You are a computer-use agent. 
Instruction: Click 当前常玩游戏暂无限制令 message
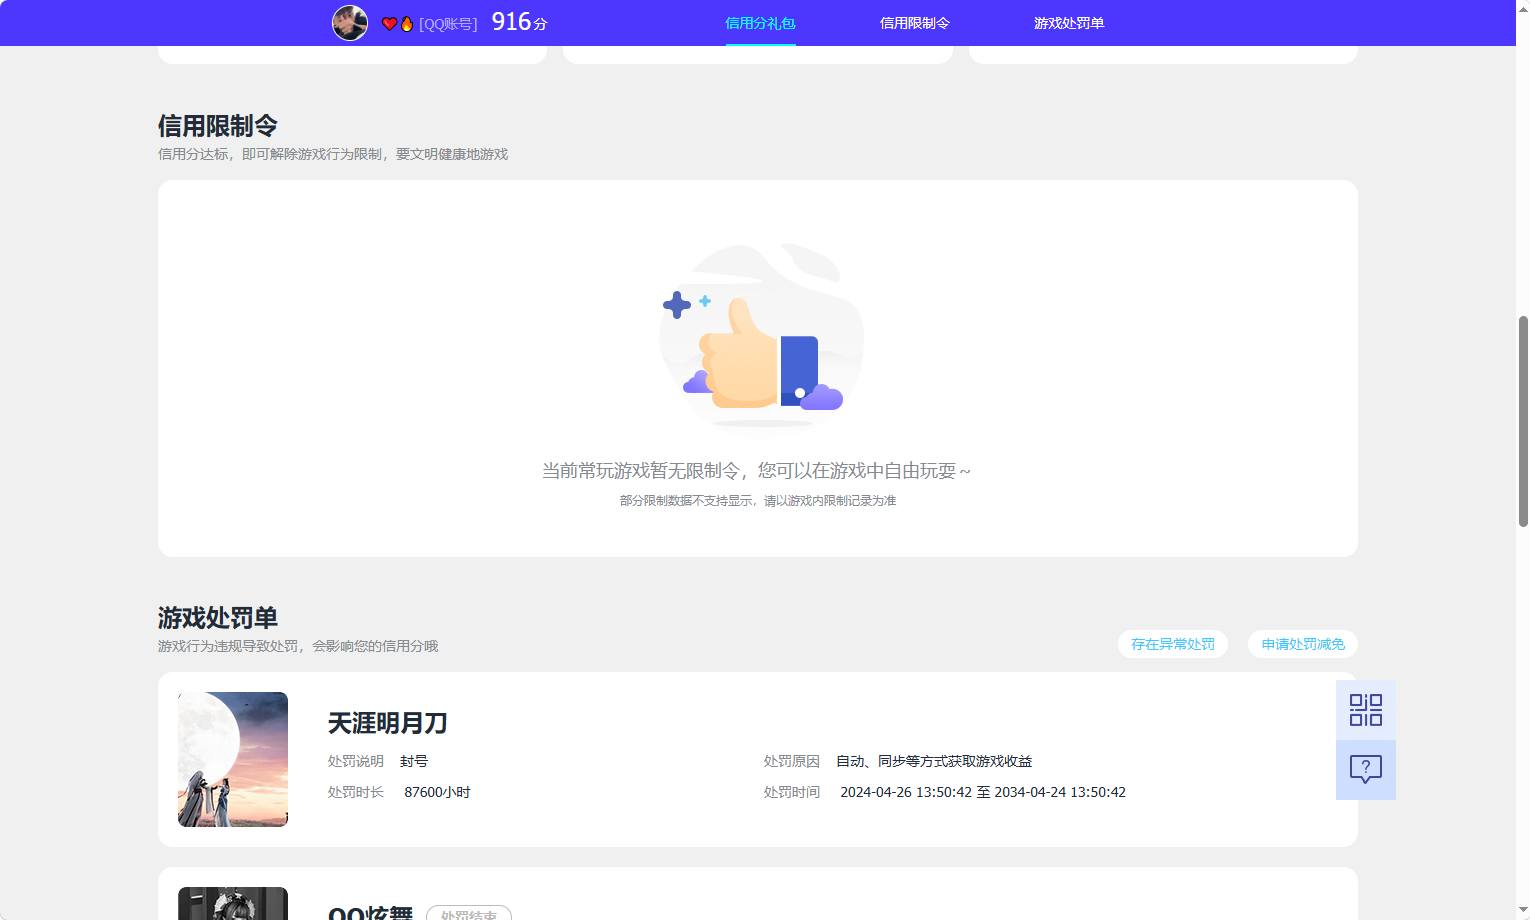(x=756, y=470)
